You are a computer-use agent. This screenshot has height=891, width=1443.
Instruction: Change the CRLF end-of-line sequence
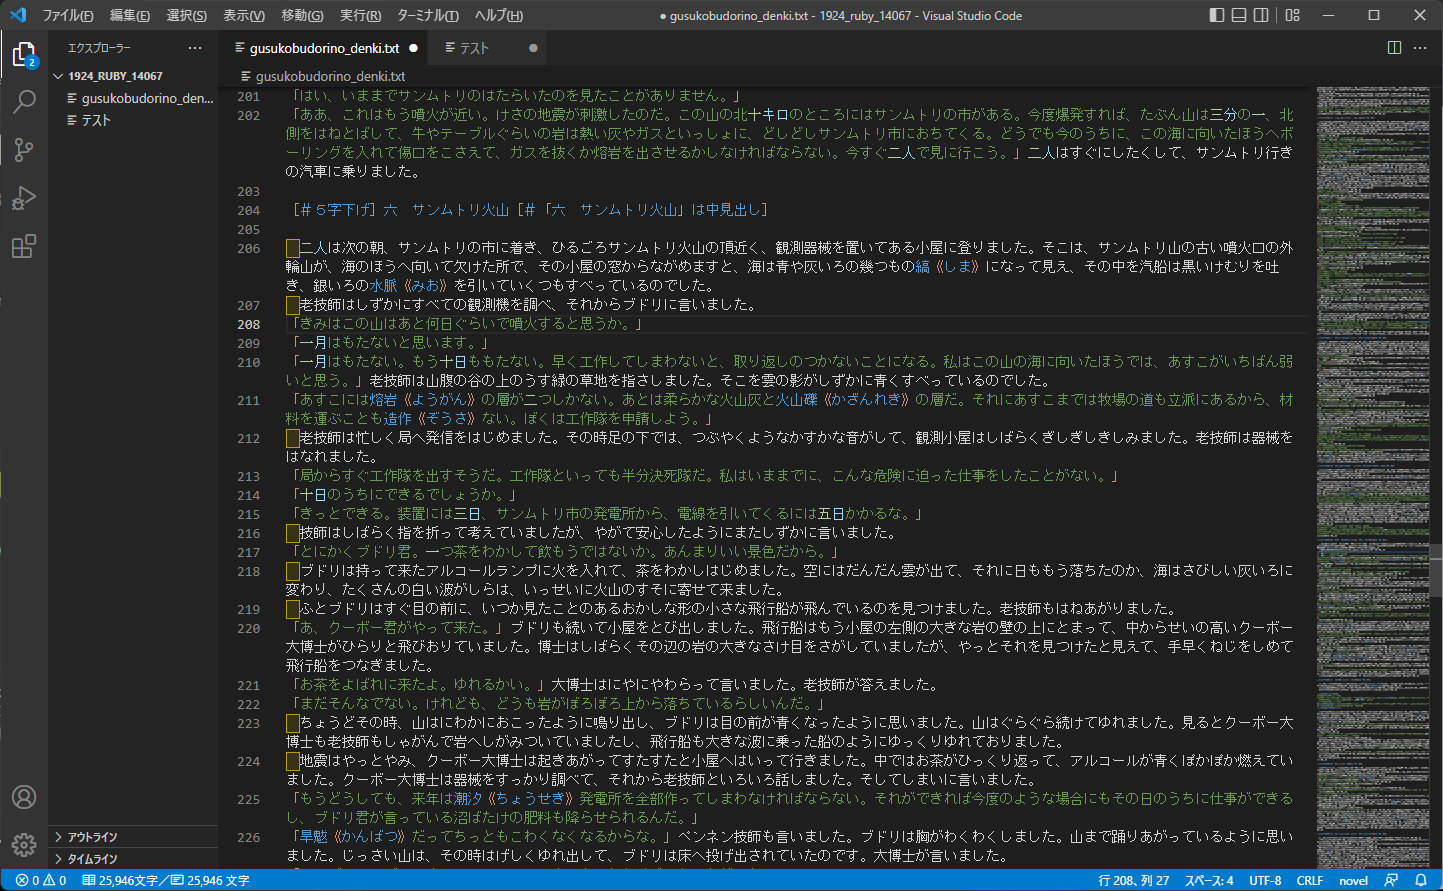[1310, 881]
